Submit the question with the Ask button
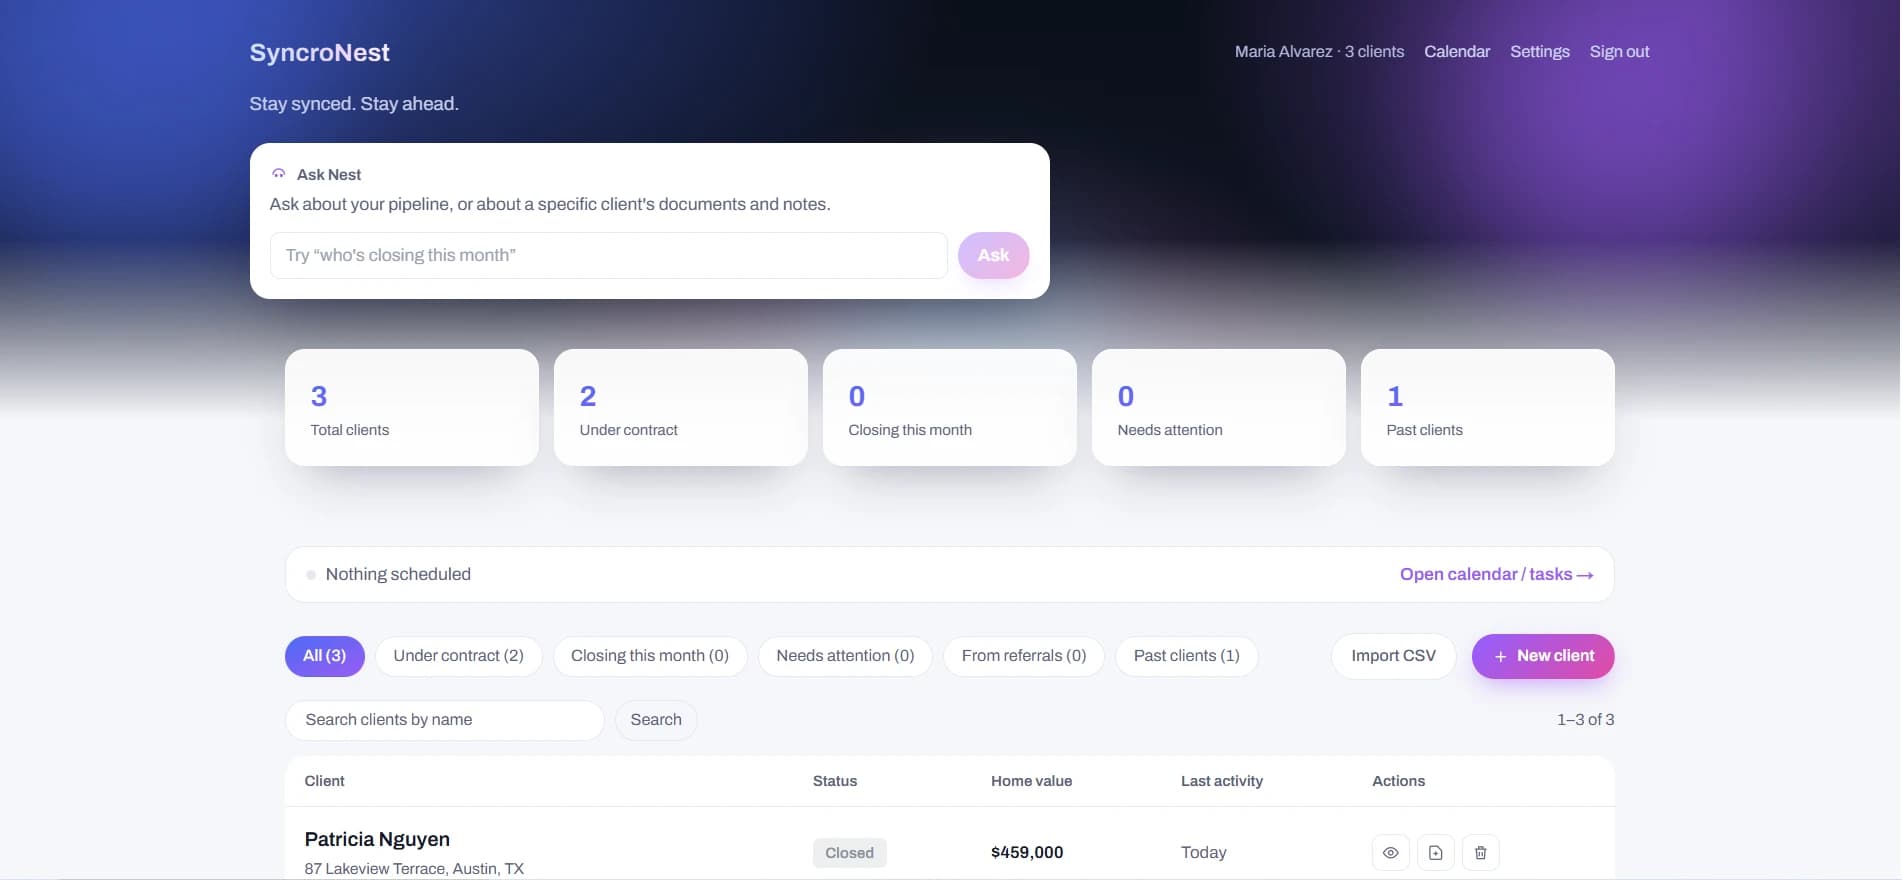 pyautogui.click(x=993, y=255)
